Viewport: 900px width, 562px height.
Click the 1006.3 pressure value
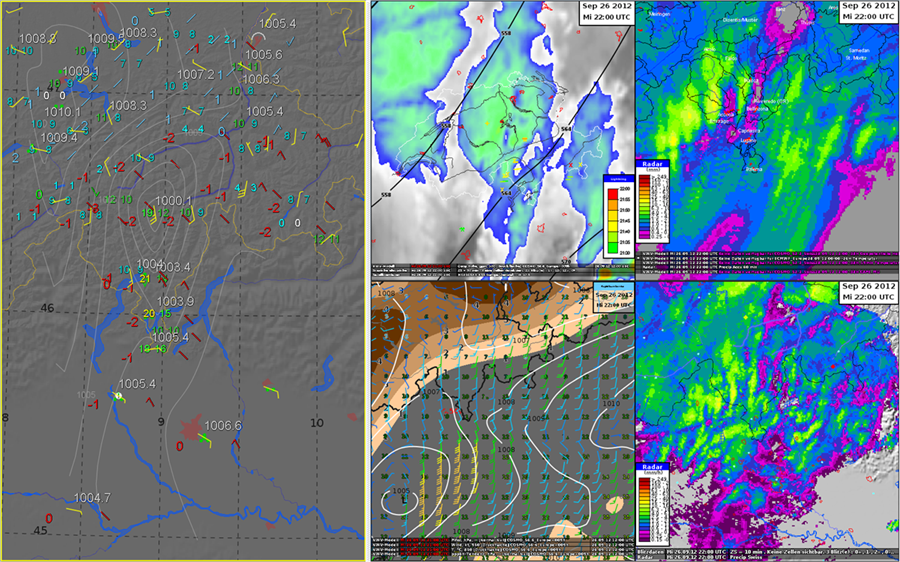pyautogui.click(x=261, y=79)
